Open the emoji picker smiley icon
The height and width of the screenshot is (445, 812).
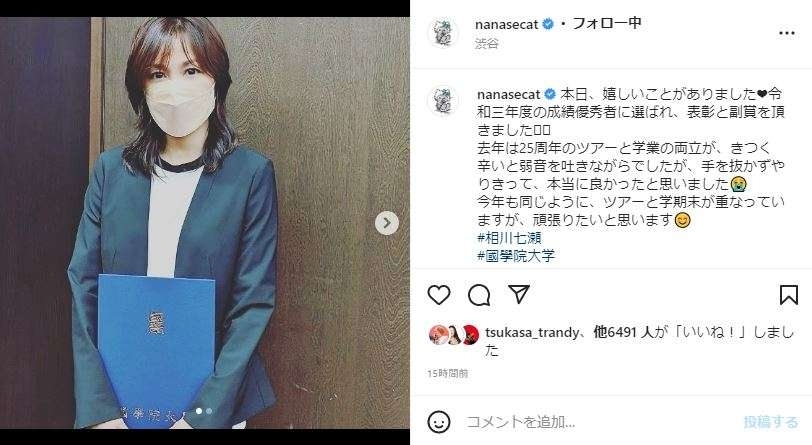click(439, 422)
